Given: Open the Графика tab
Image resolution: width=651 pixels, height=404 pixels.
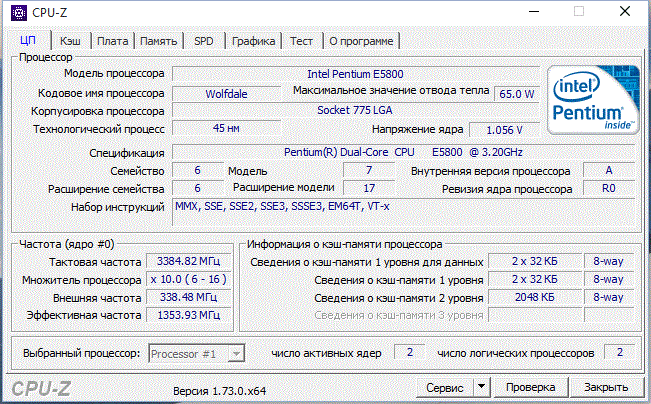Looking at the screenshot, I should tap(253, 41).
